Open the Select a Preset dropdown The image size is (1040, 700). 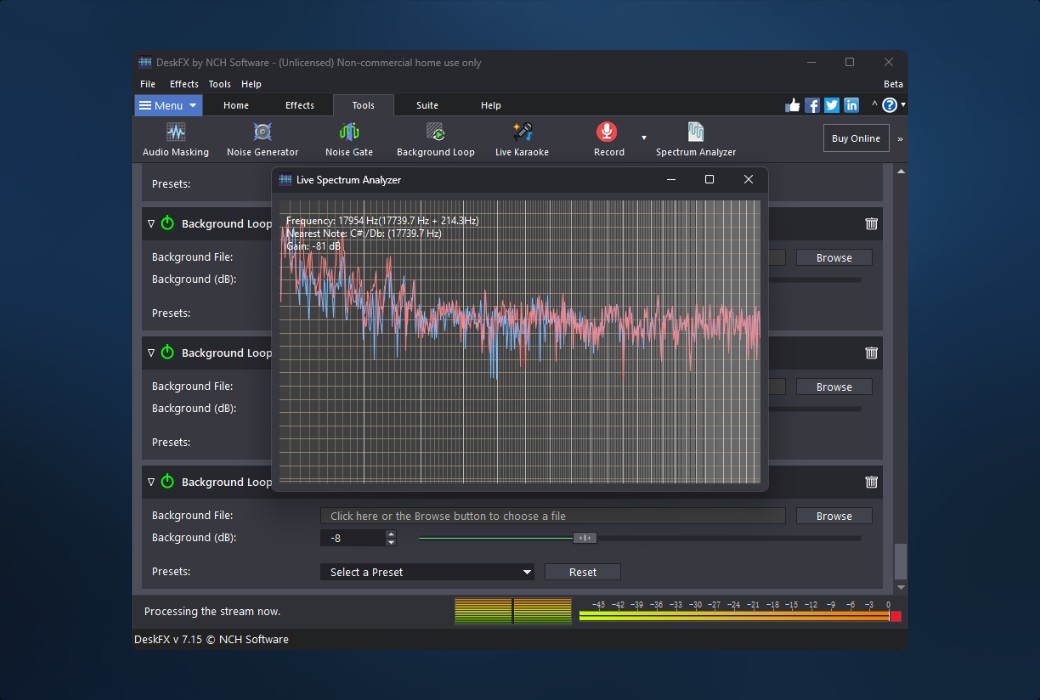click(427, 572)
